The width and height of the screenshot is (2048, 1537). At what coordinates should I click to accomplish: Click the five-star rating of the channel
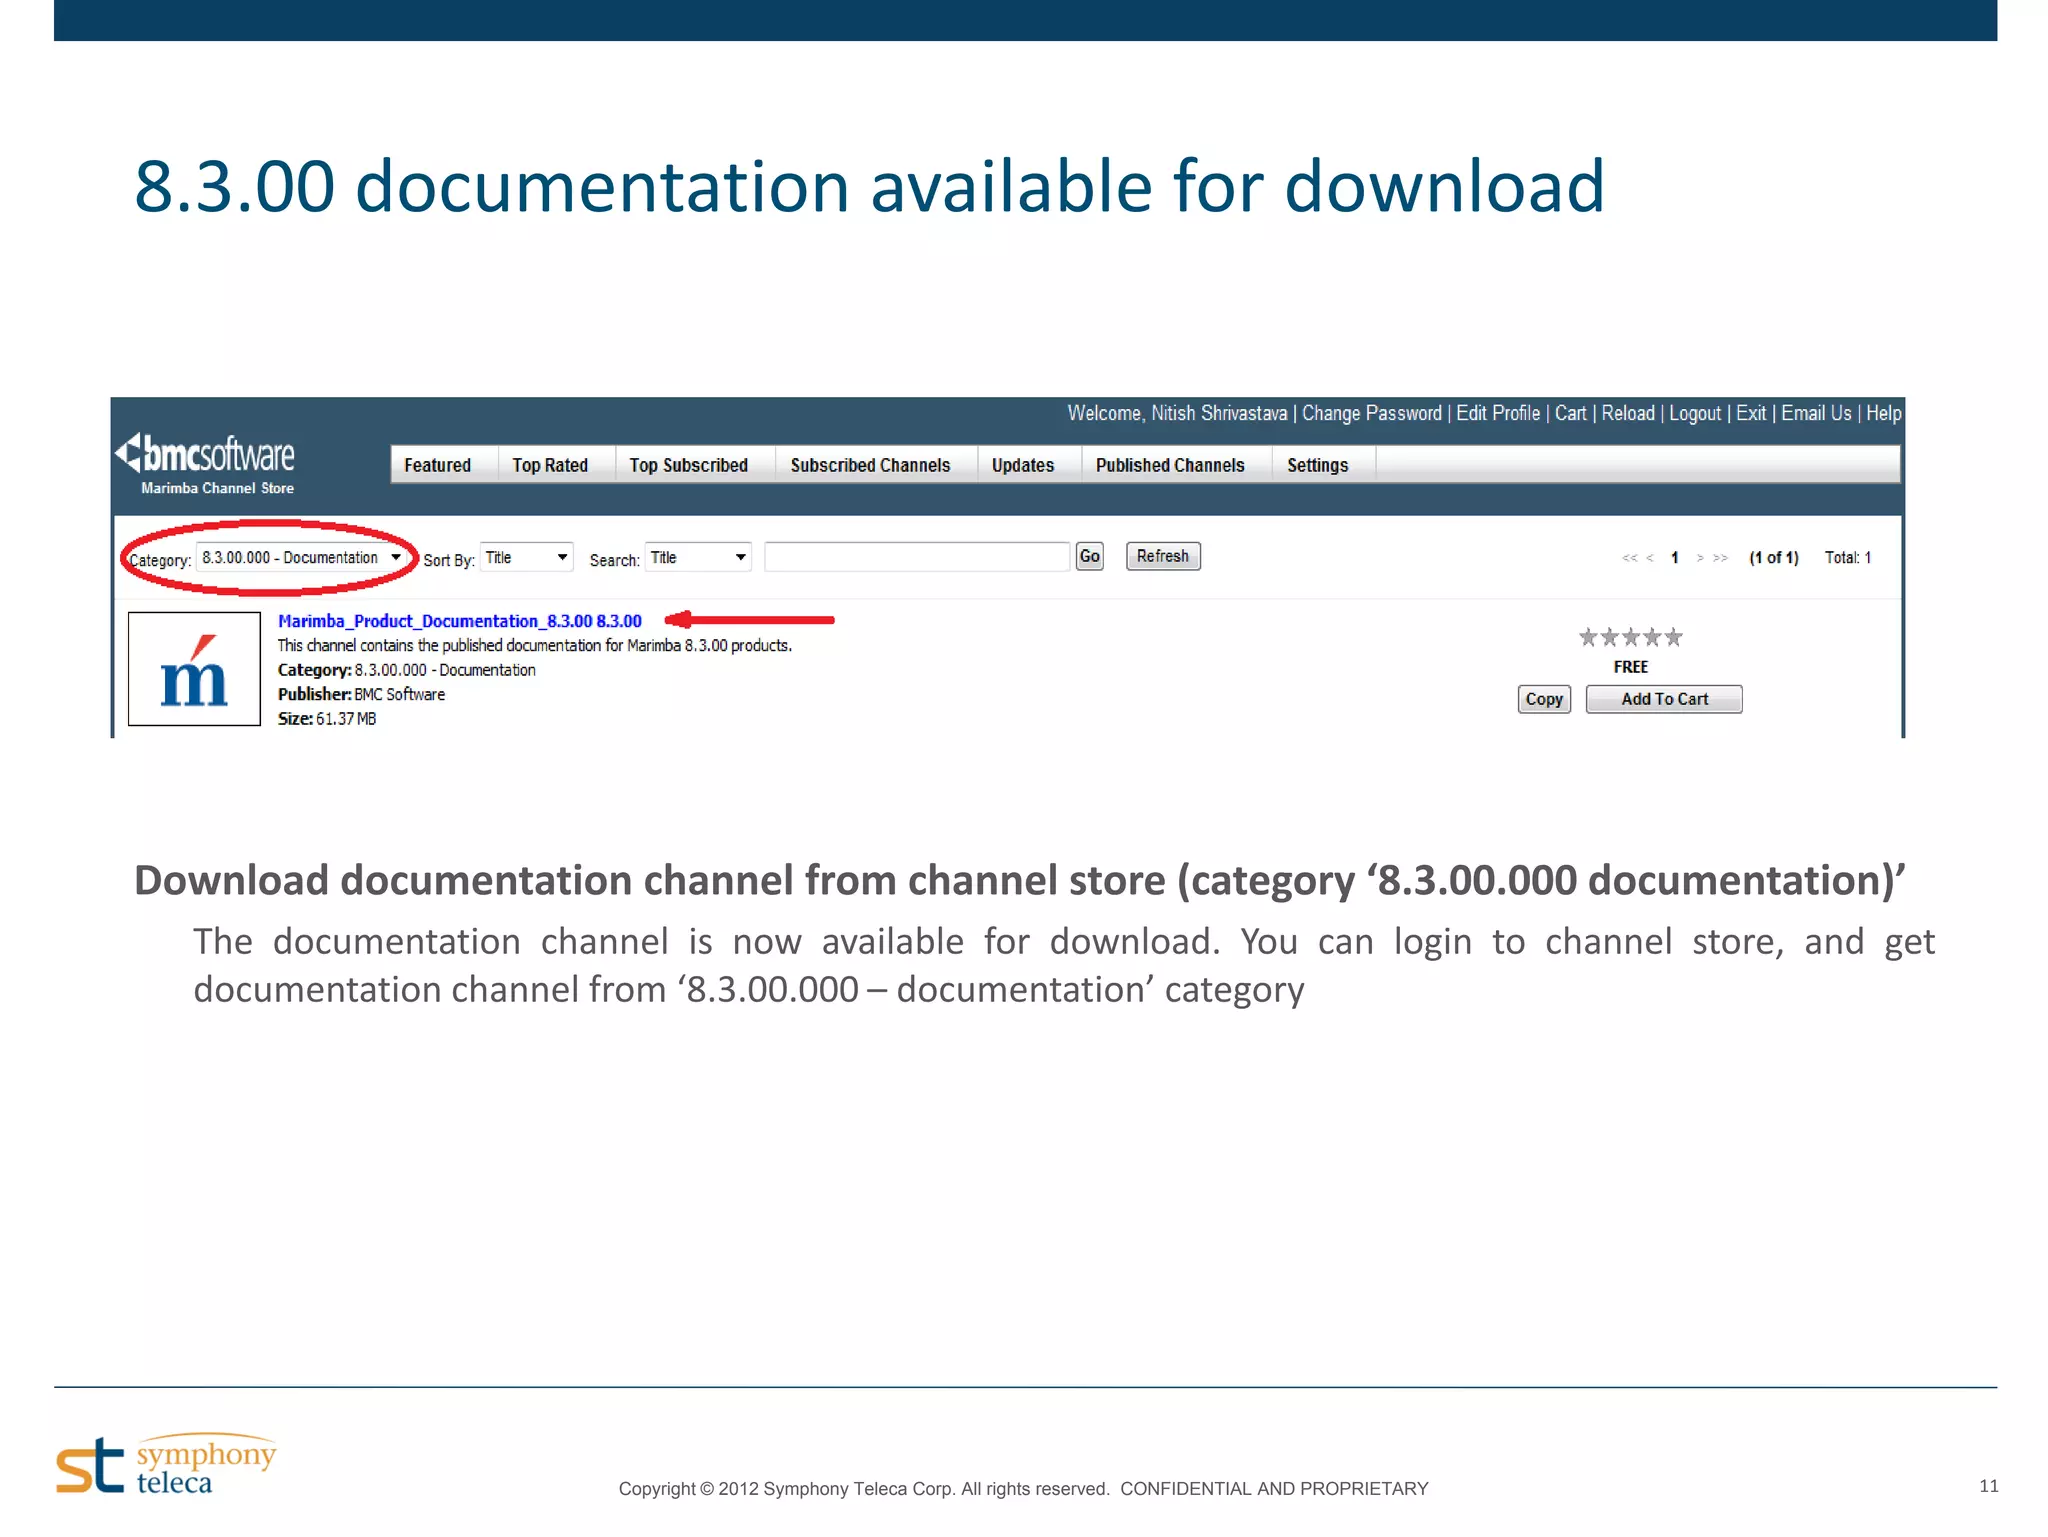click(x=1630, y=637)
